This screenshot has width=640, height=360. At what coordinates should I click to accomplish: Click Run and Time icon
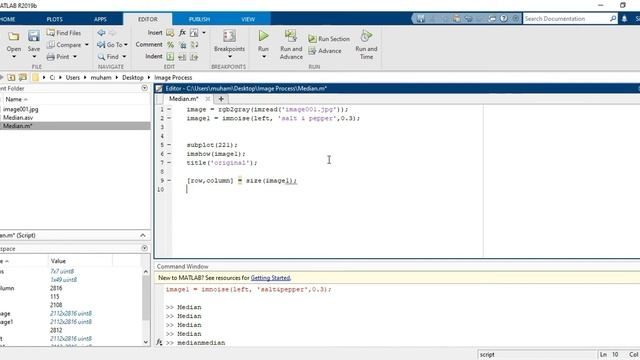(x=366, y=36)
